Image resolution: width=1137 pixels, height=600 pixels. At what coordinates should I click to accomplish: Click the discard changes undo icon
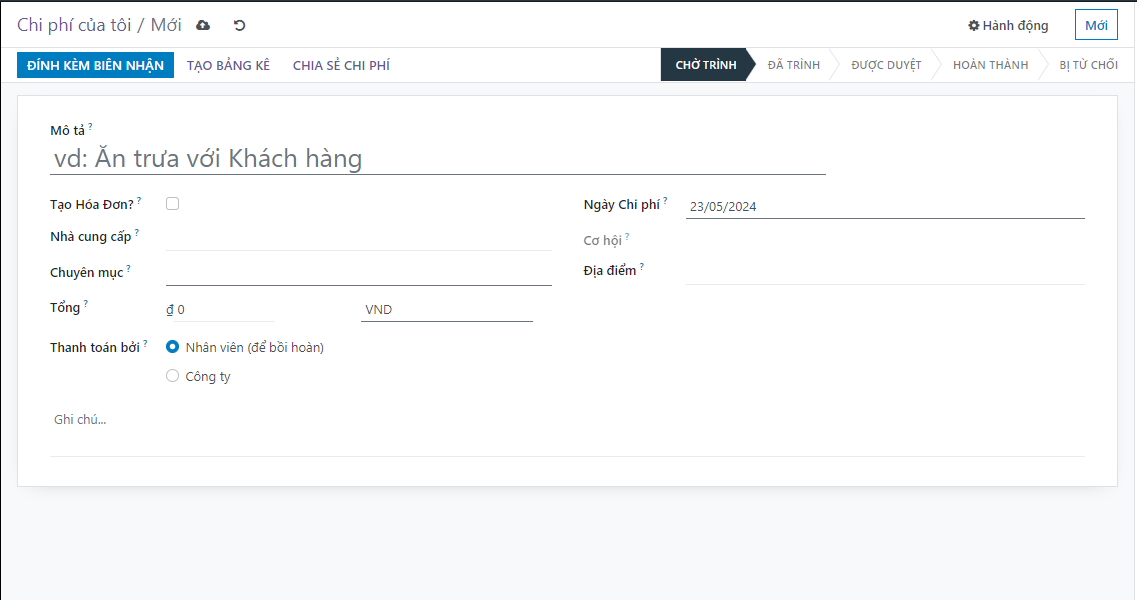tap(239, 25)
